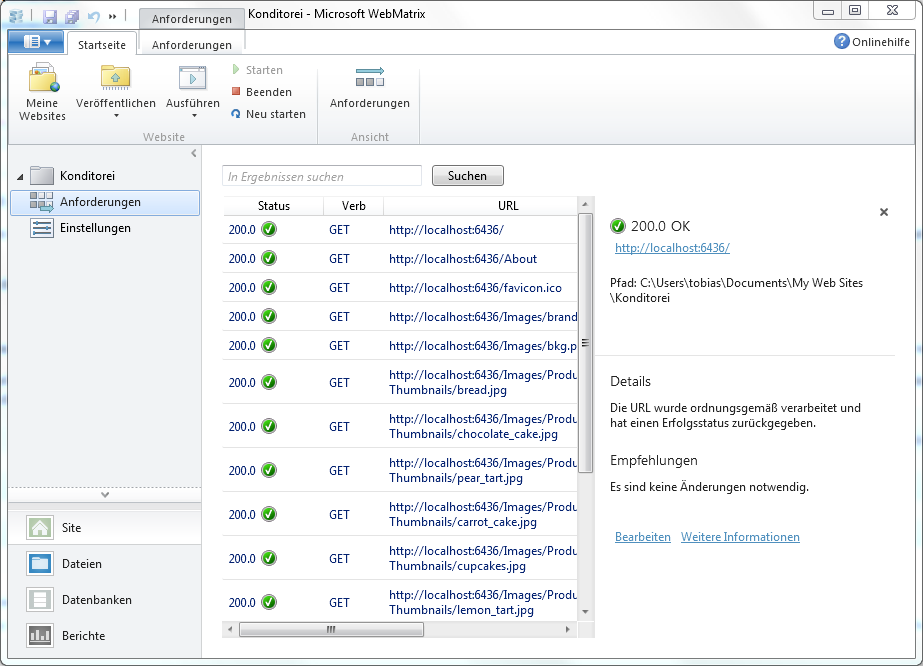This screenshot has width=923, height=666.
Task: Select the Images/bkg request URL
Action: pyautogui.click(x=483, y=346)
